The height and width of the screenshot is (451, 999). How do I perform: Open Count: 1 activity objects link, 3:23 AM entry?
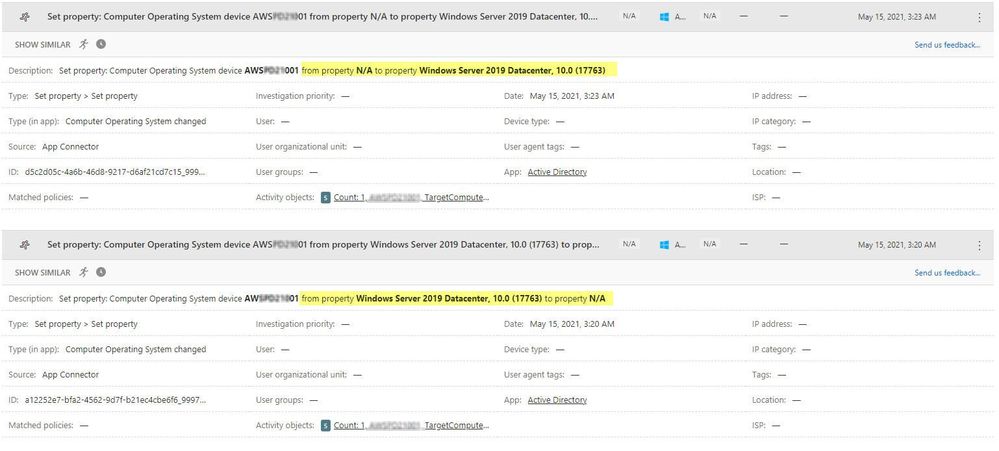412,197
